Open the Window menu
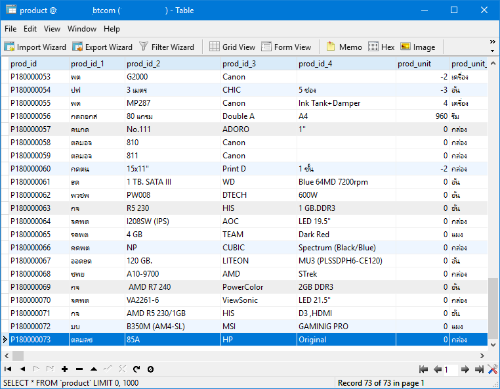Screen dimensions: 500x389 tap(82, 29)
